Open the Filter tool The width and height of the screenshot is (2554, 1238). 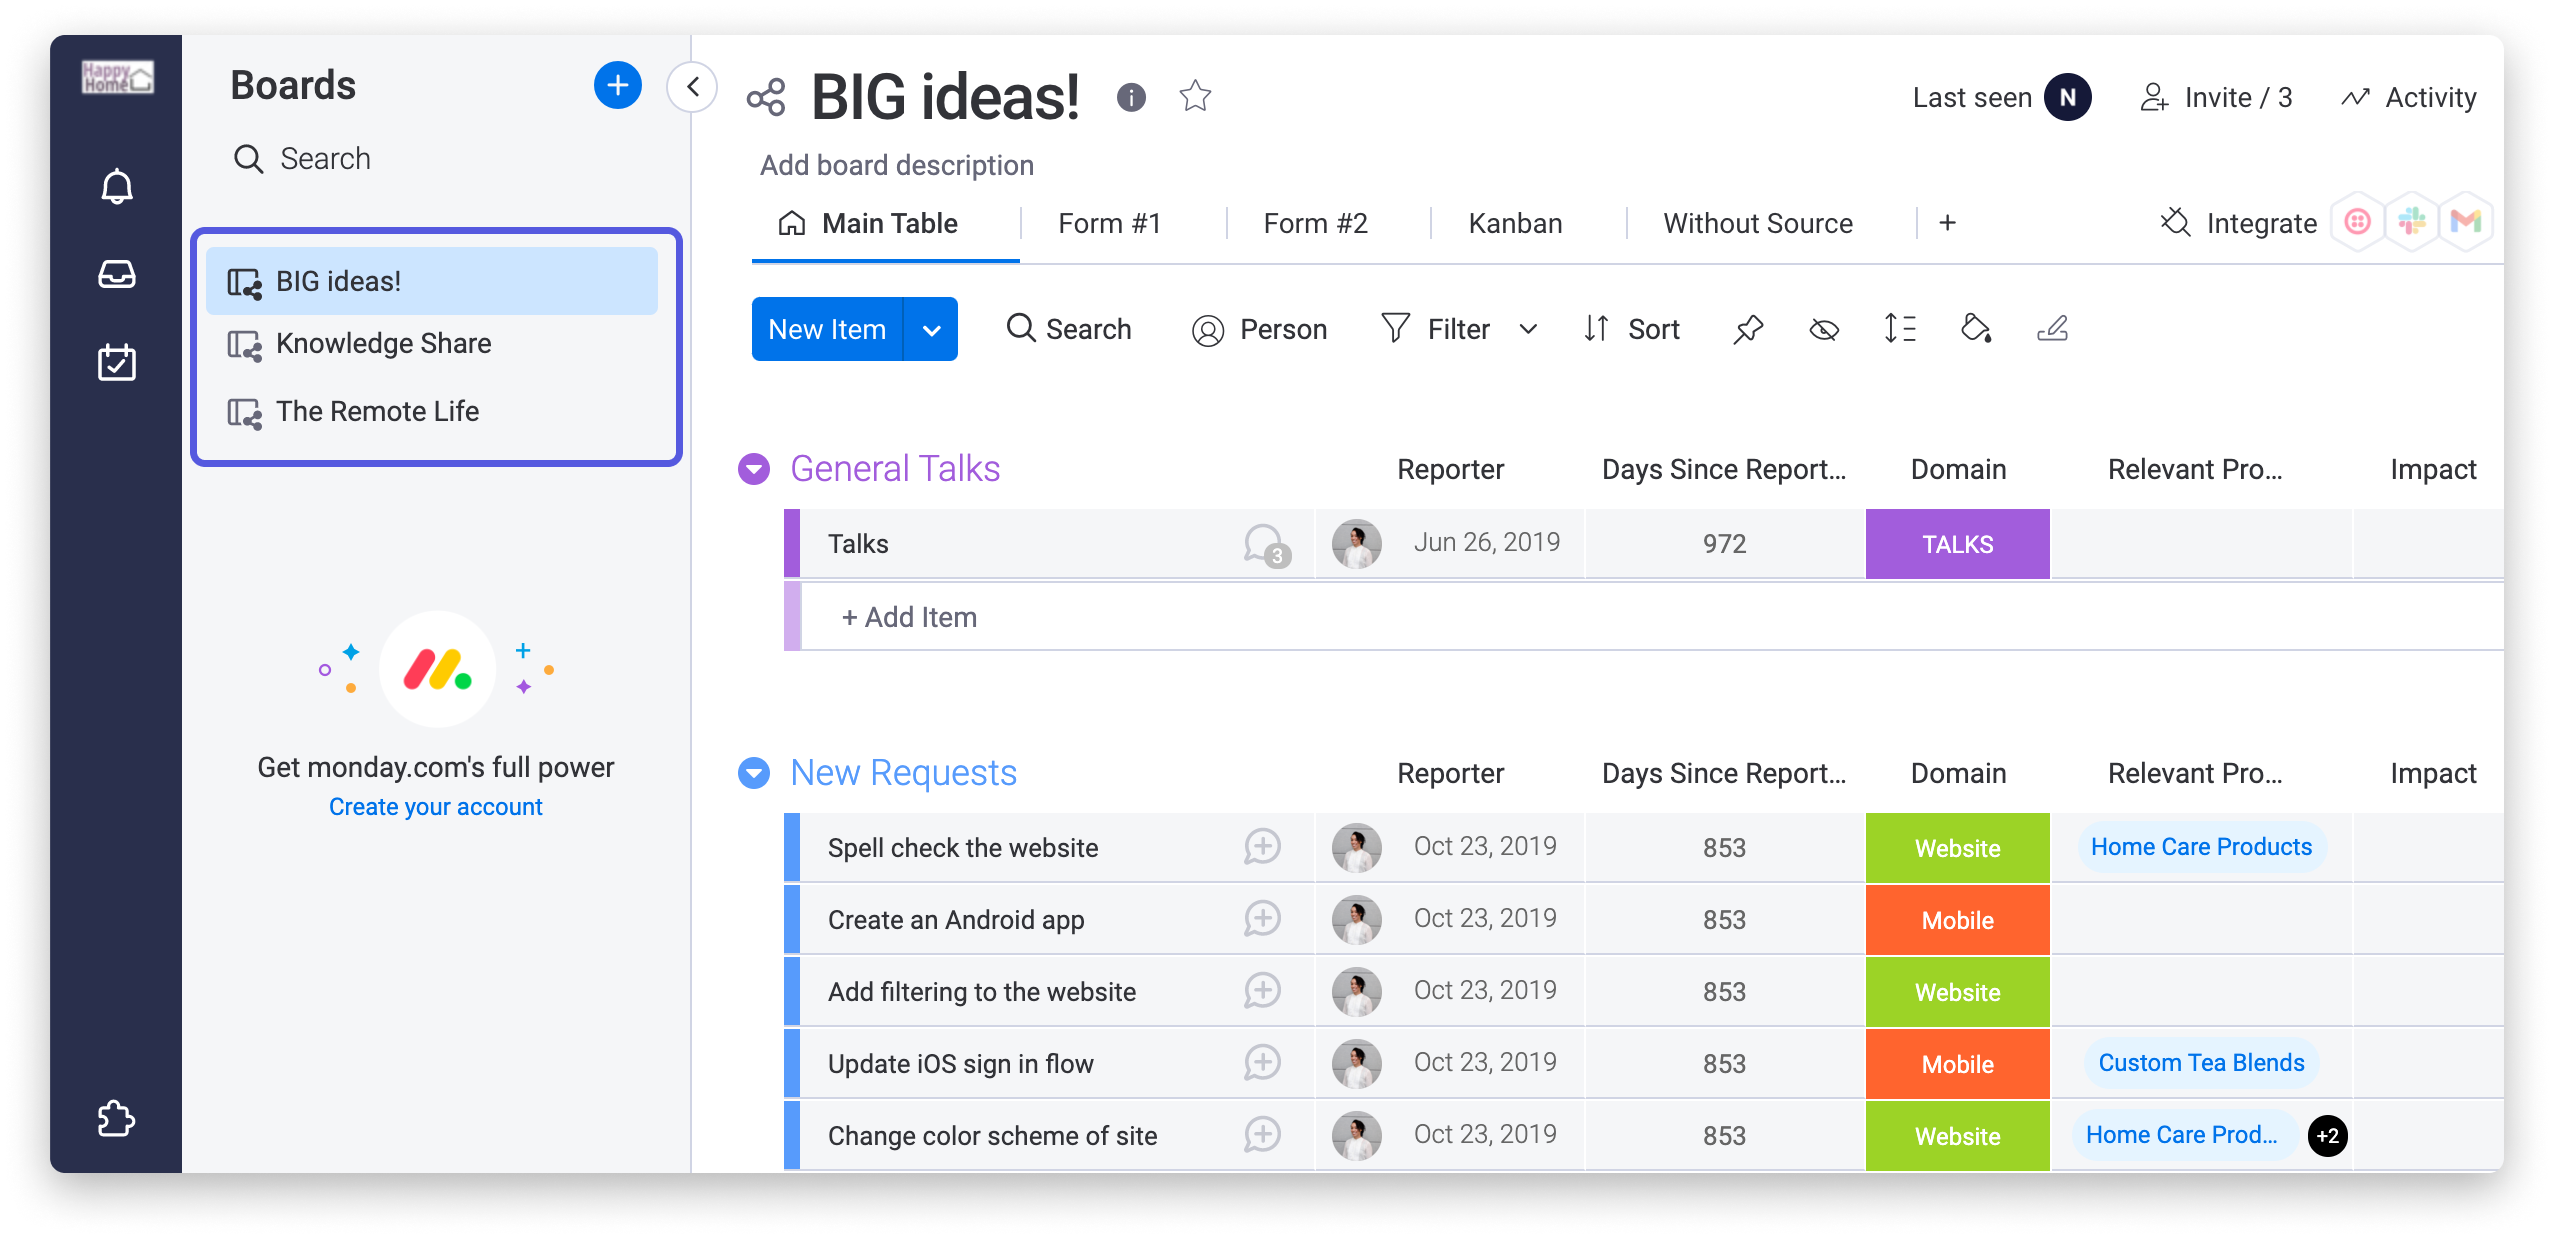pos(1435,329)
